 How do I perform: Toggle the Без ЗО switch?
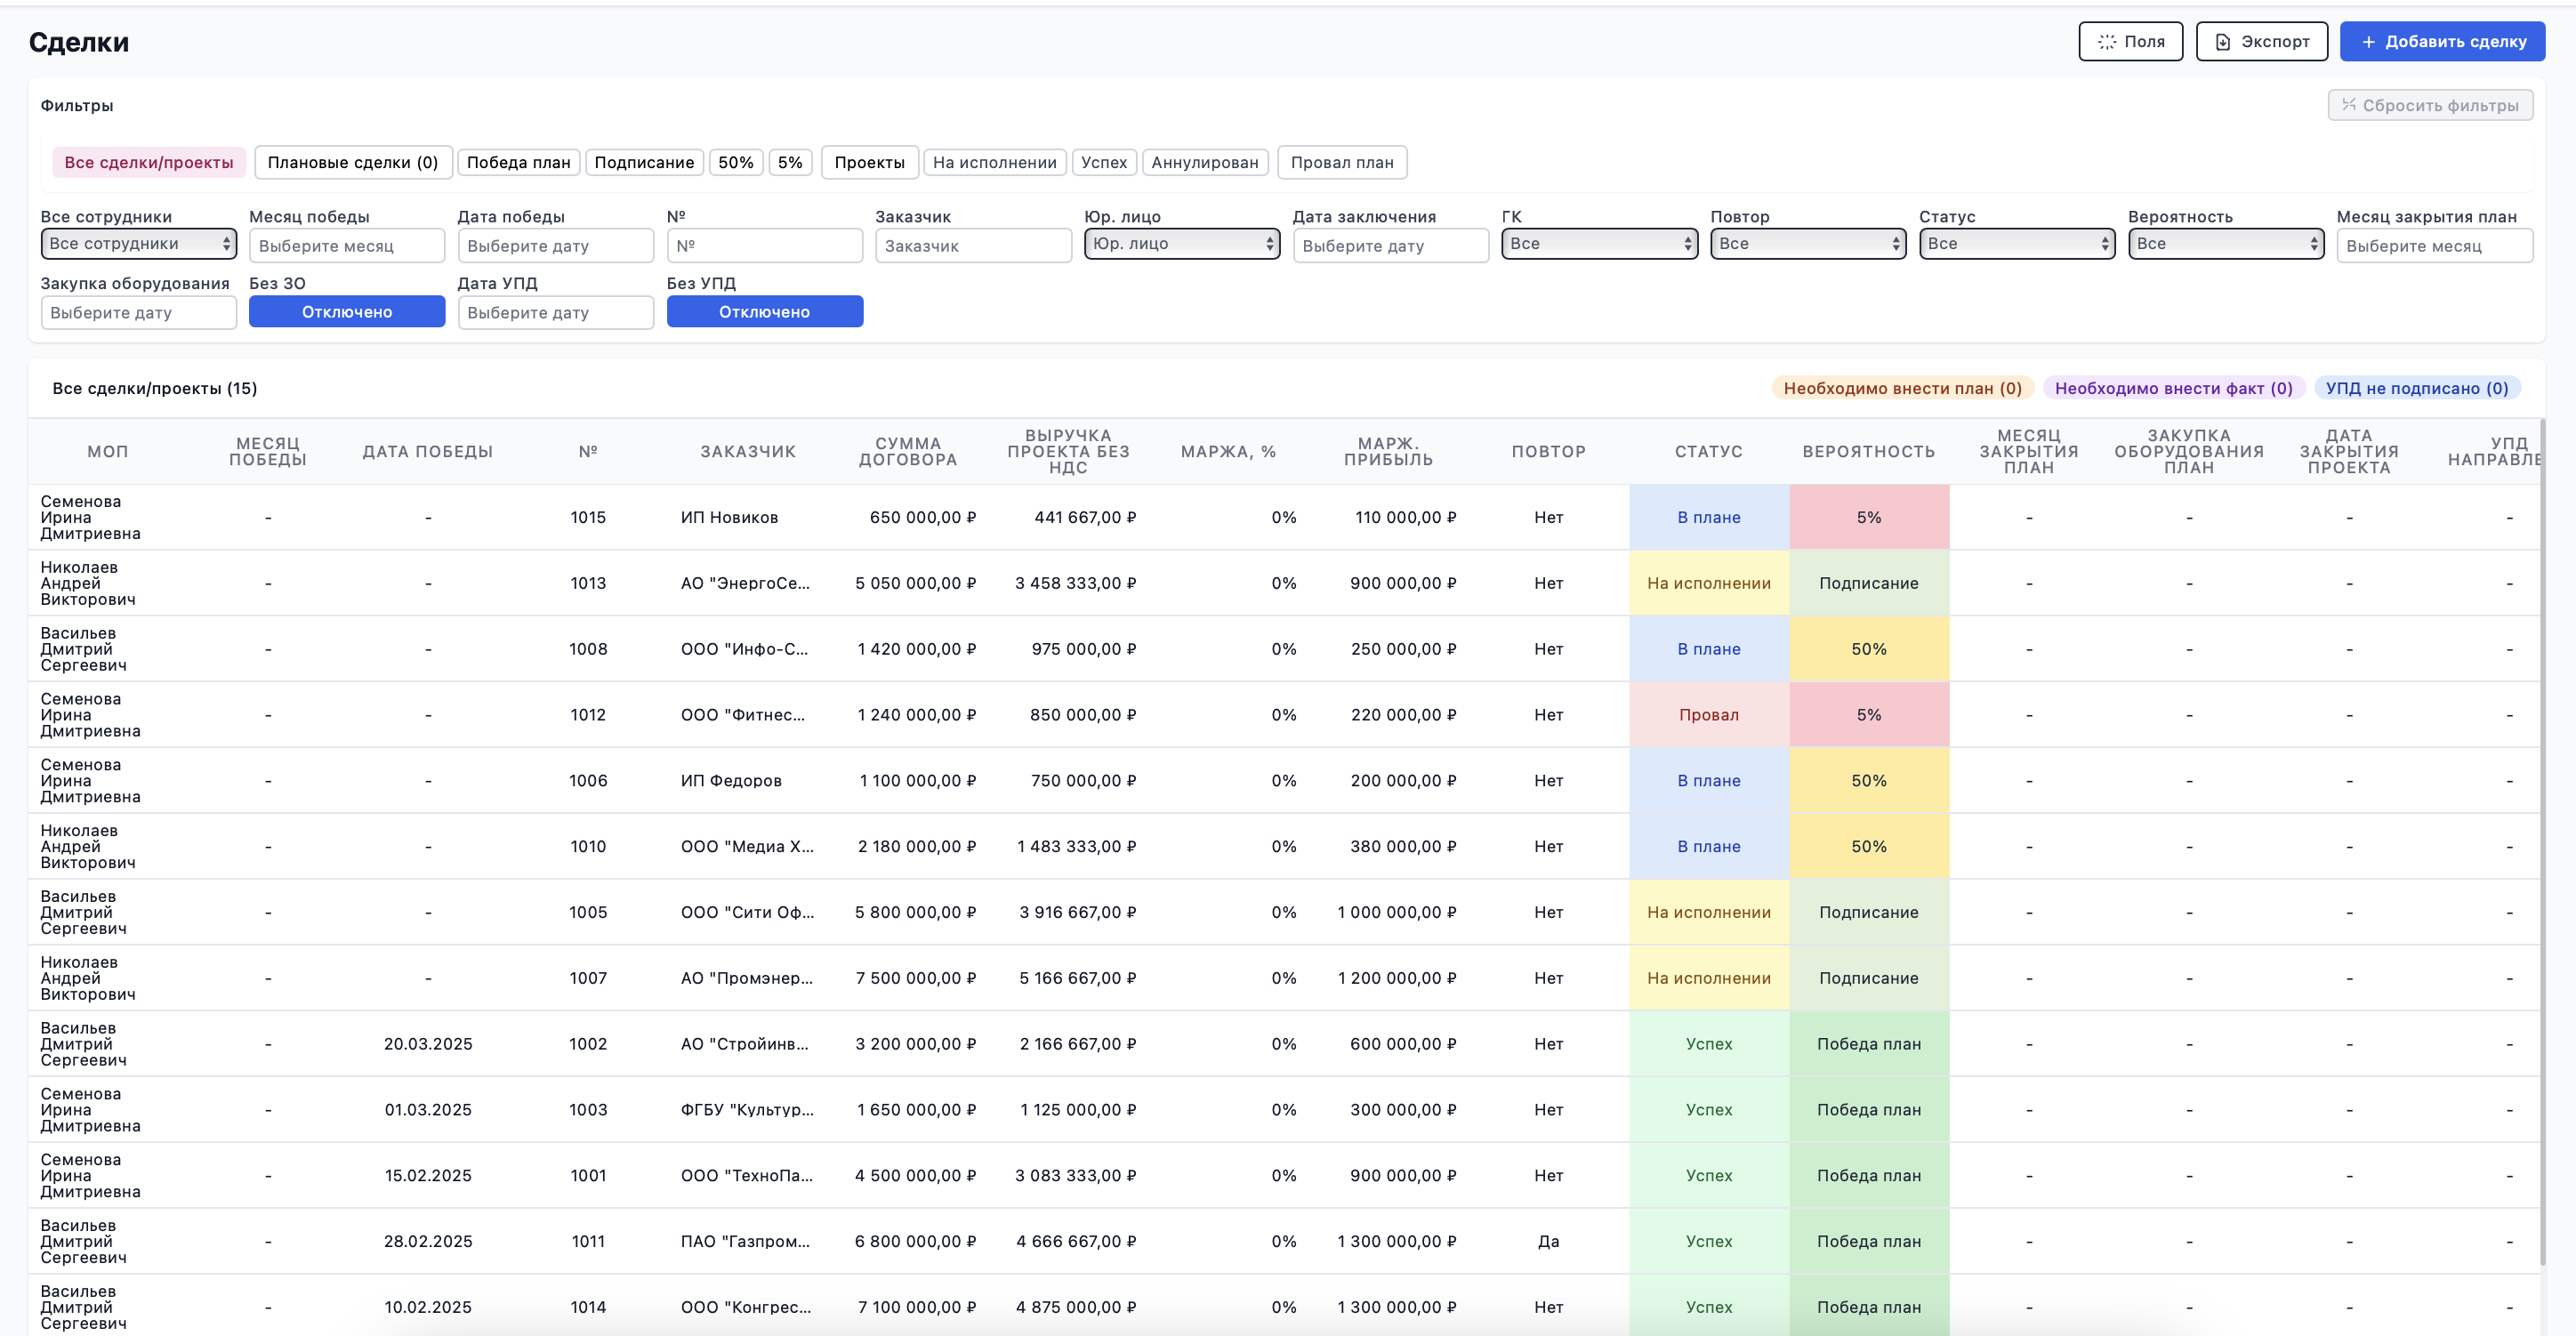[347, 311]
